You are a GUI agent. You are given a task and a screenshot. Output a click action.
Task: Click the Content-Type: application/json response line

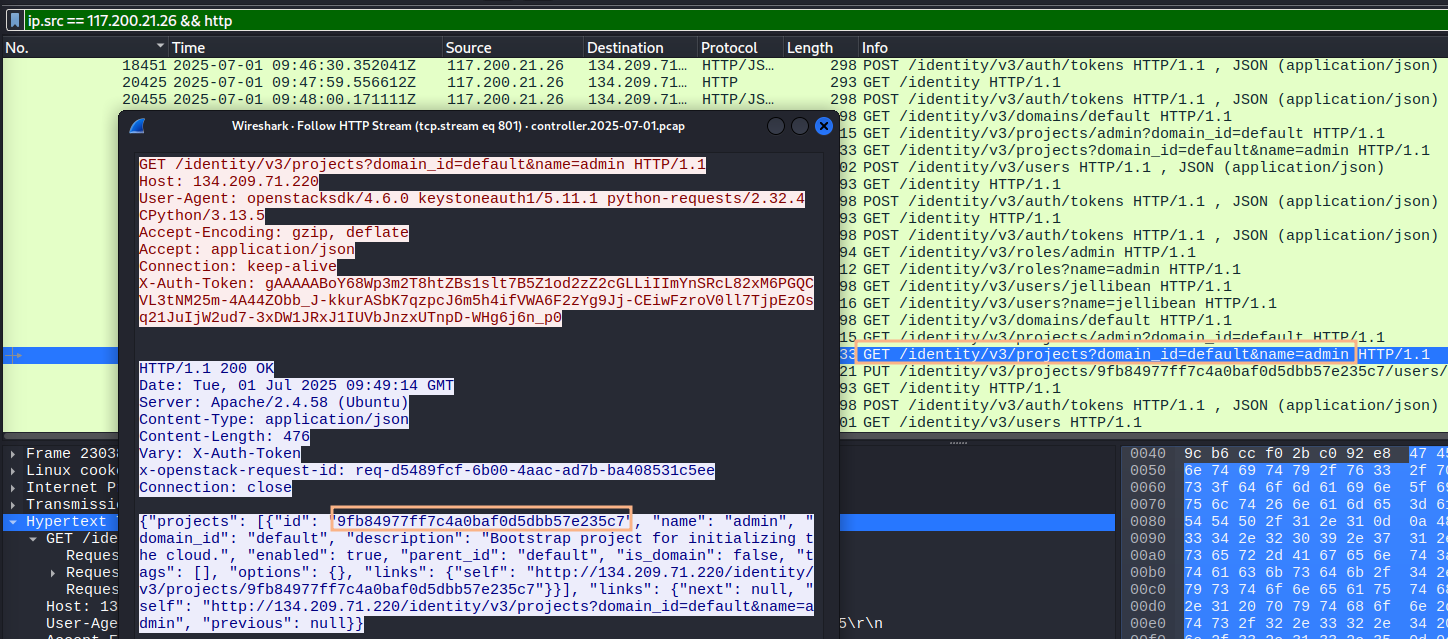tap(274, 419)
